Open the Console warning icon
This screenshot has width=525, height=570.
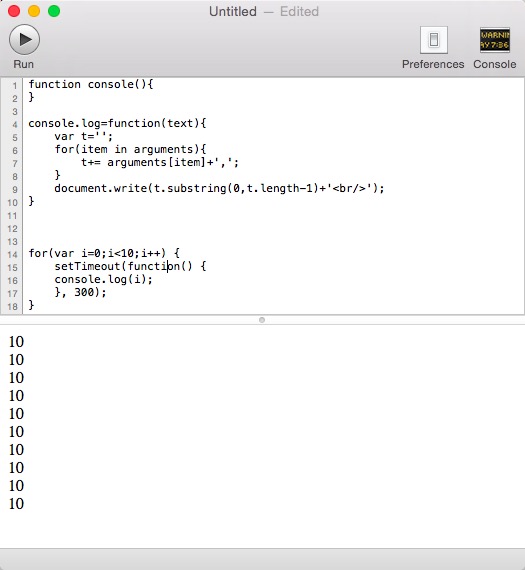coord(494,40)
